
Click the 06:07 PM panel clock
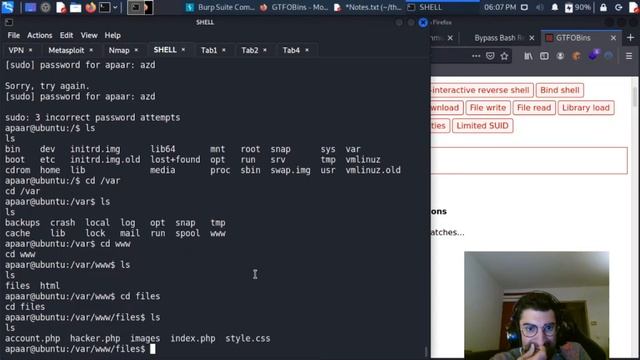500,7
